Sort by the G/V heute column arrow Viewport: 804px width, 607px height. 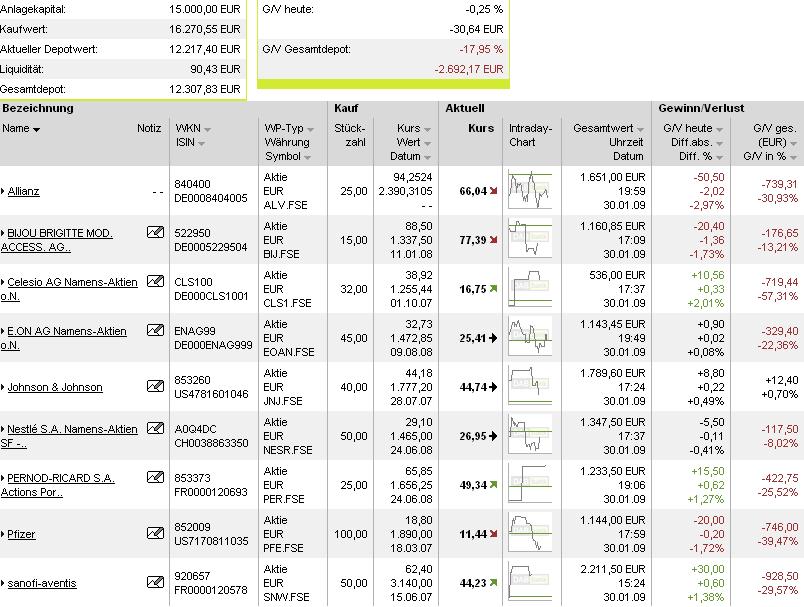719,130
